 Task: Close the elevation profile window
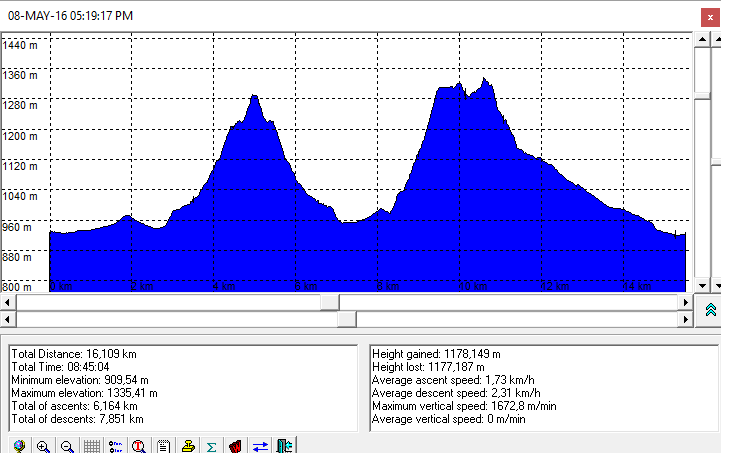[x=709, y=17]
